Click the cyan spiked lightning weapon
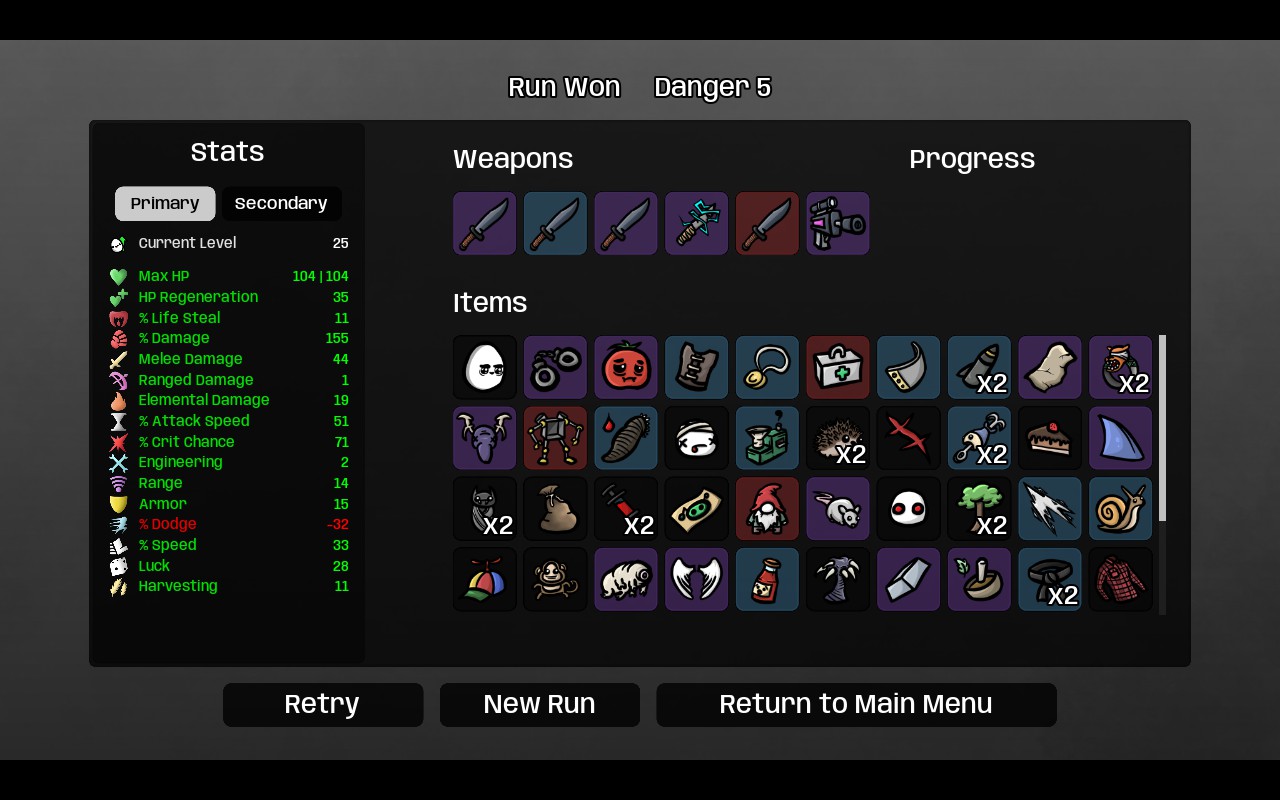1280x800 pixels. tap(697, 224)
